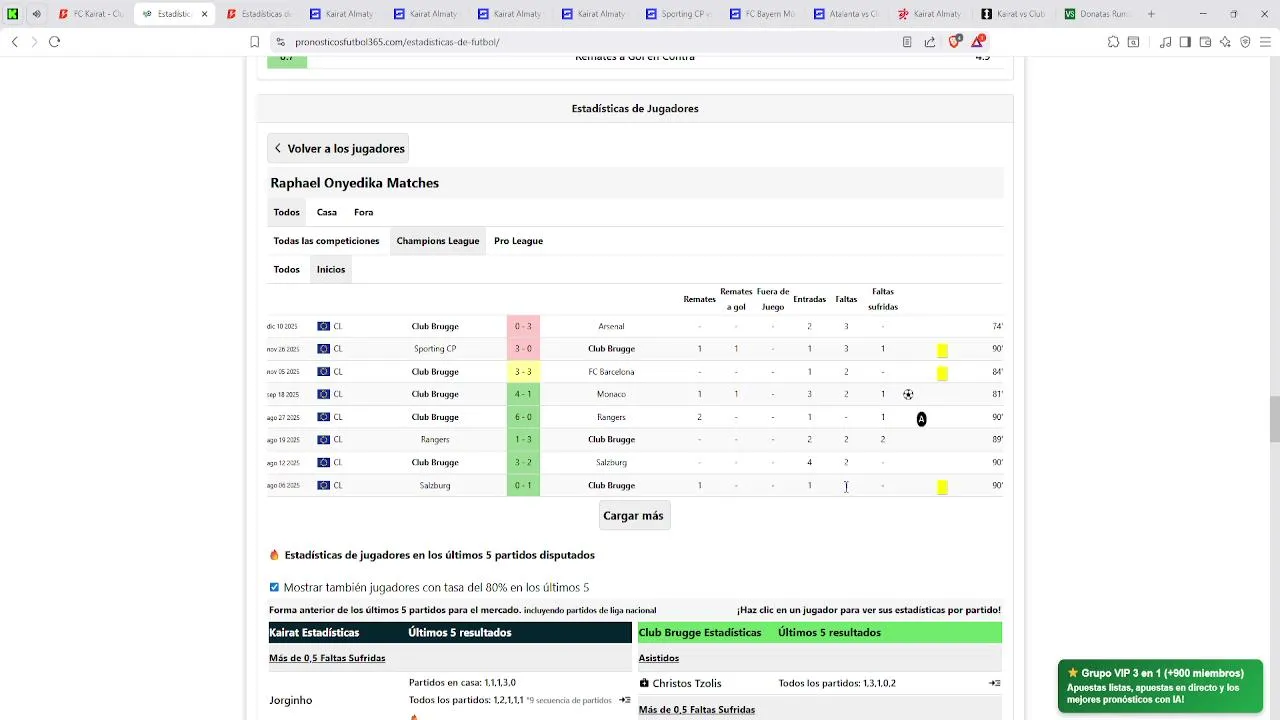Open Brave Wallet icon
The height and width of the screenshot is (720, 1280).
[x=1205, y=42]
